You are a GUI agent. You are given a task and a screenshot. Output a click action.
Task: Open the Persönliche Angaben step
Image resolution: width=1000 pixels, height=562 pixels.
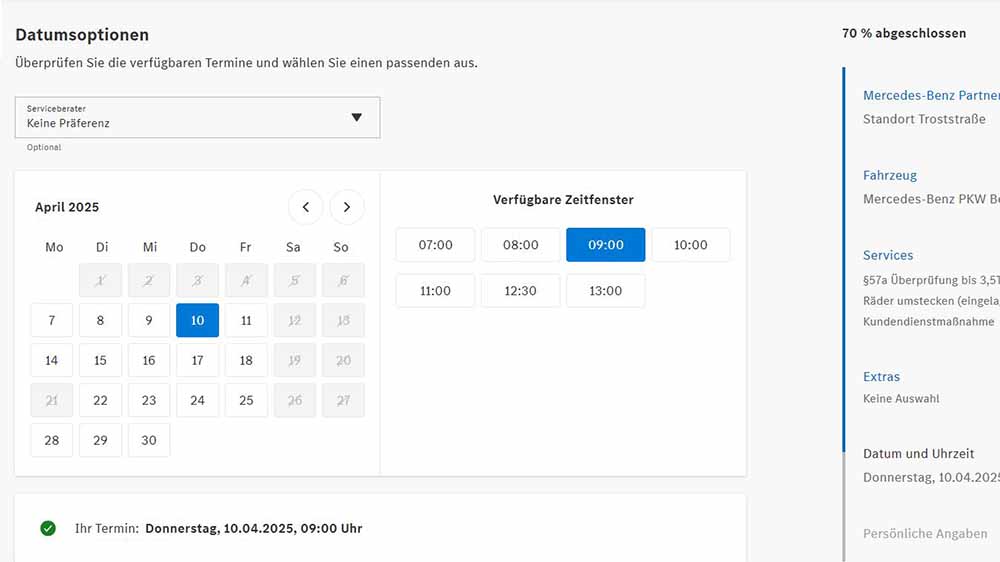(925, 534)
